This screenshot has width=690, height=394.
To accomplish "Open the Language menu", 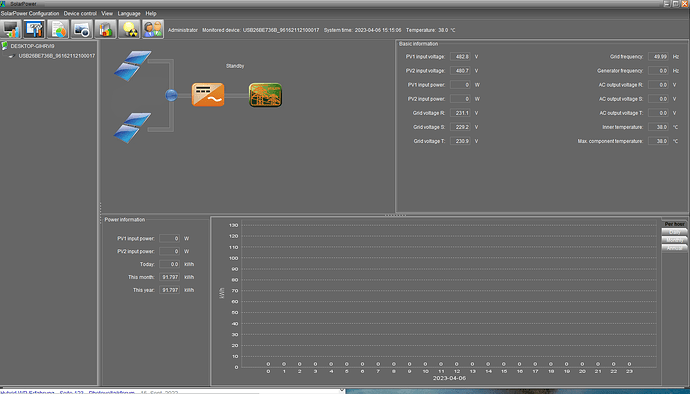I will coord(129,14).
